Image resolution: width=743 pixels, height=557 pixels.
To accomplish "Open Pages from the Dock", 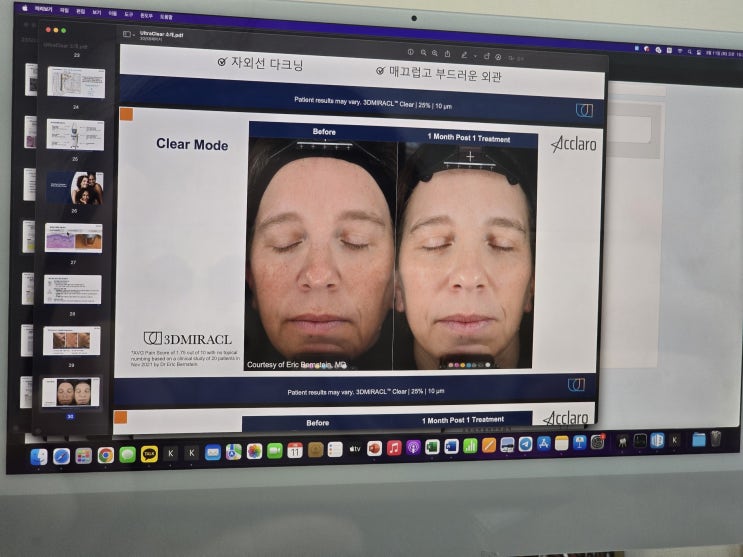I will 489,446.
